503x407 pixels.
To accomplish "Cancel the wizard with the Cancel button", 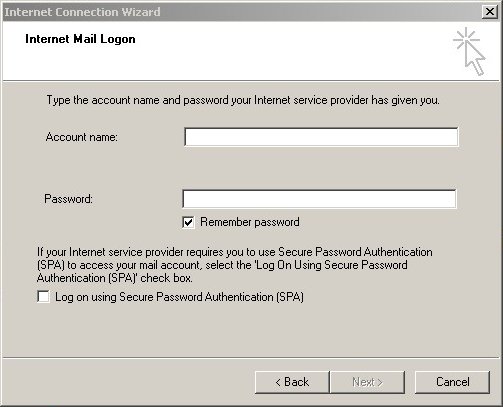I will 452,382.
